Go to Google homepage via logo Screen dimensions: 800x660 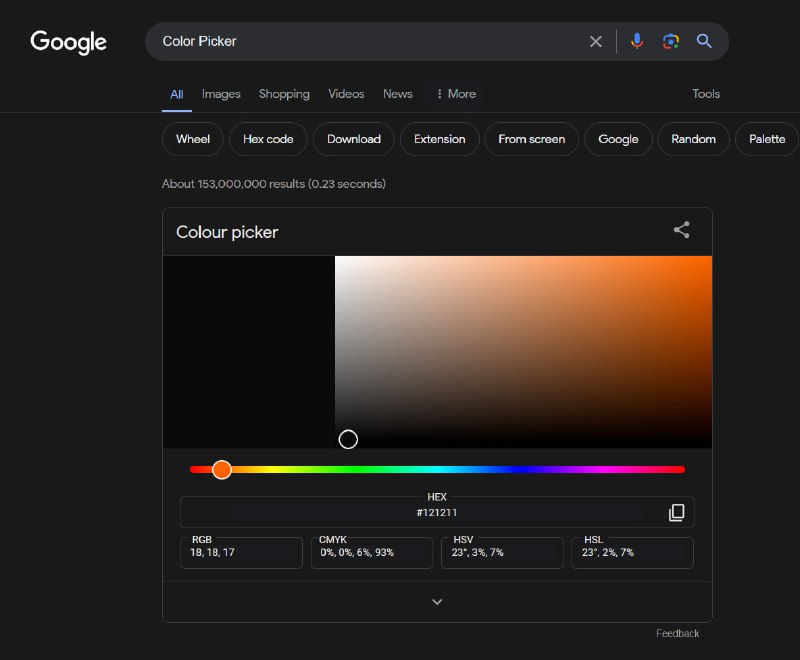pos(68,42)
